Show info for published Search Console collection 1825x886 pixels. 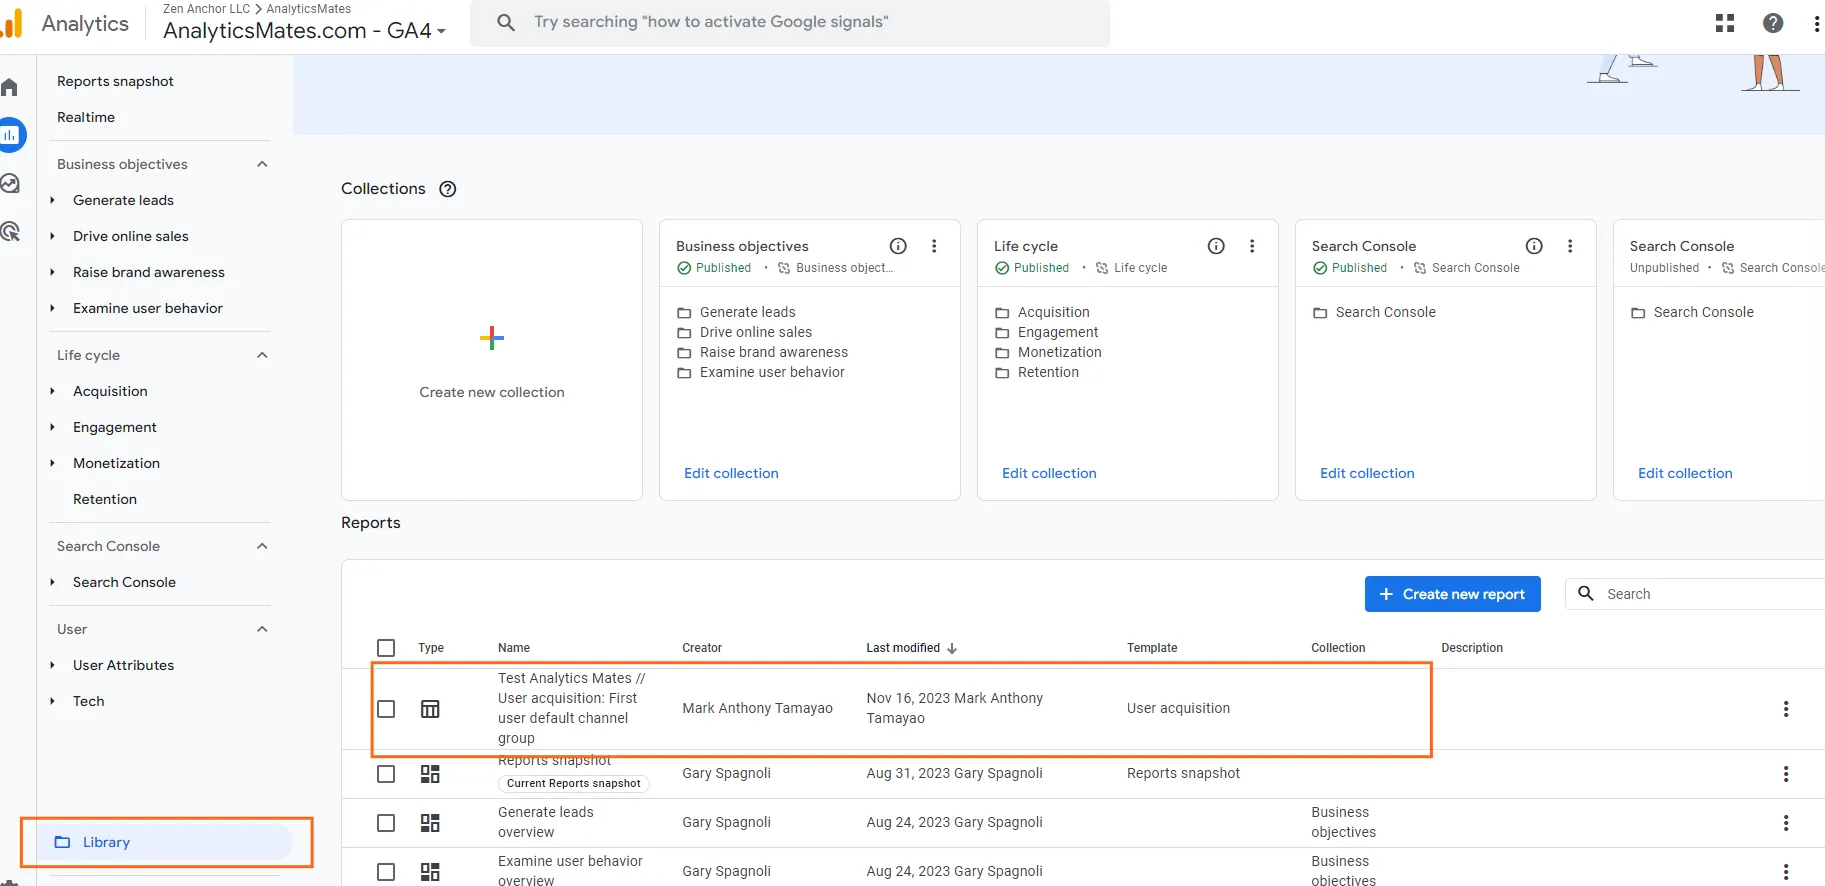(1534, 246)
